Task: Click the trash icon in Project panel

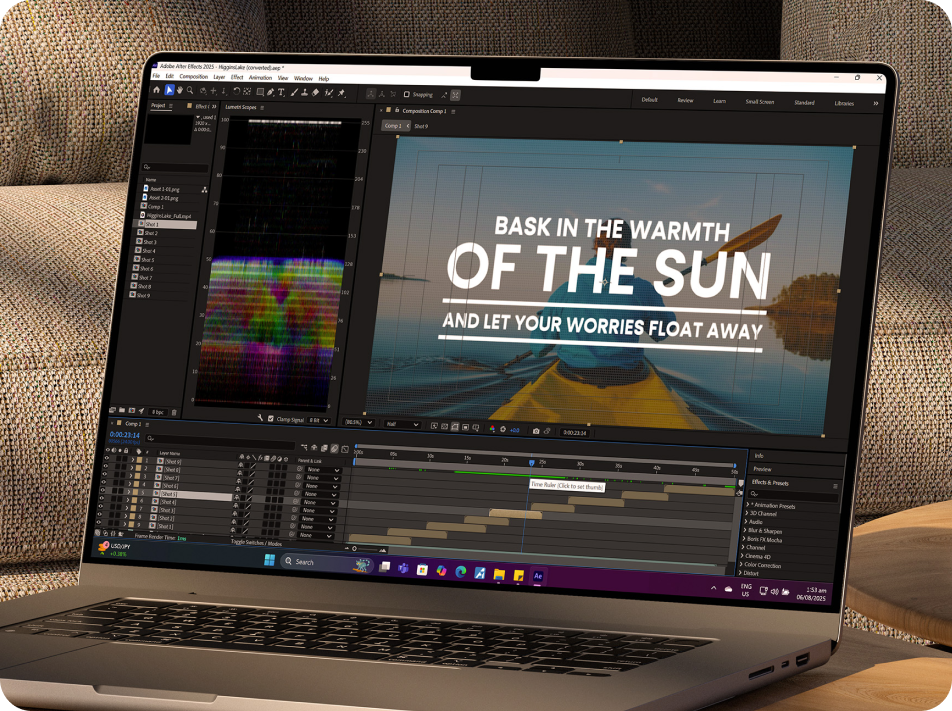Action: click(x=174, y=412)
